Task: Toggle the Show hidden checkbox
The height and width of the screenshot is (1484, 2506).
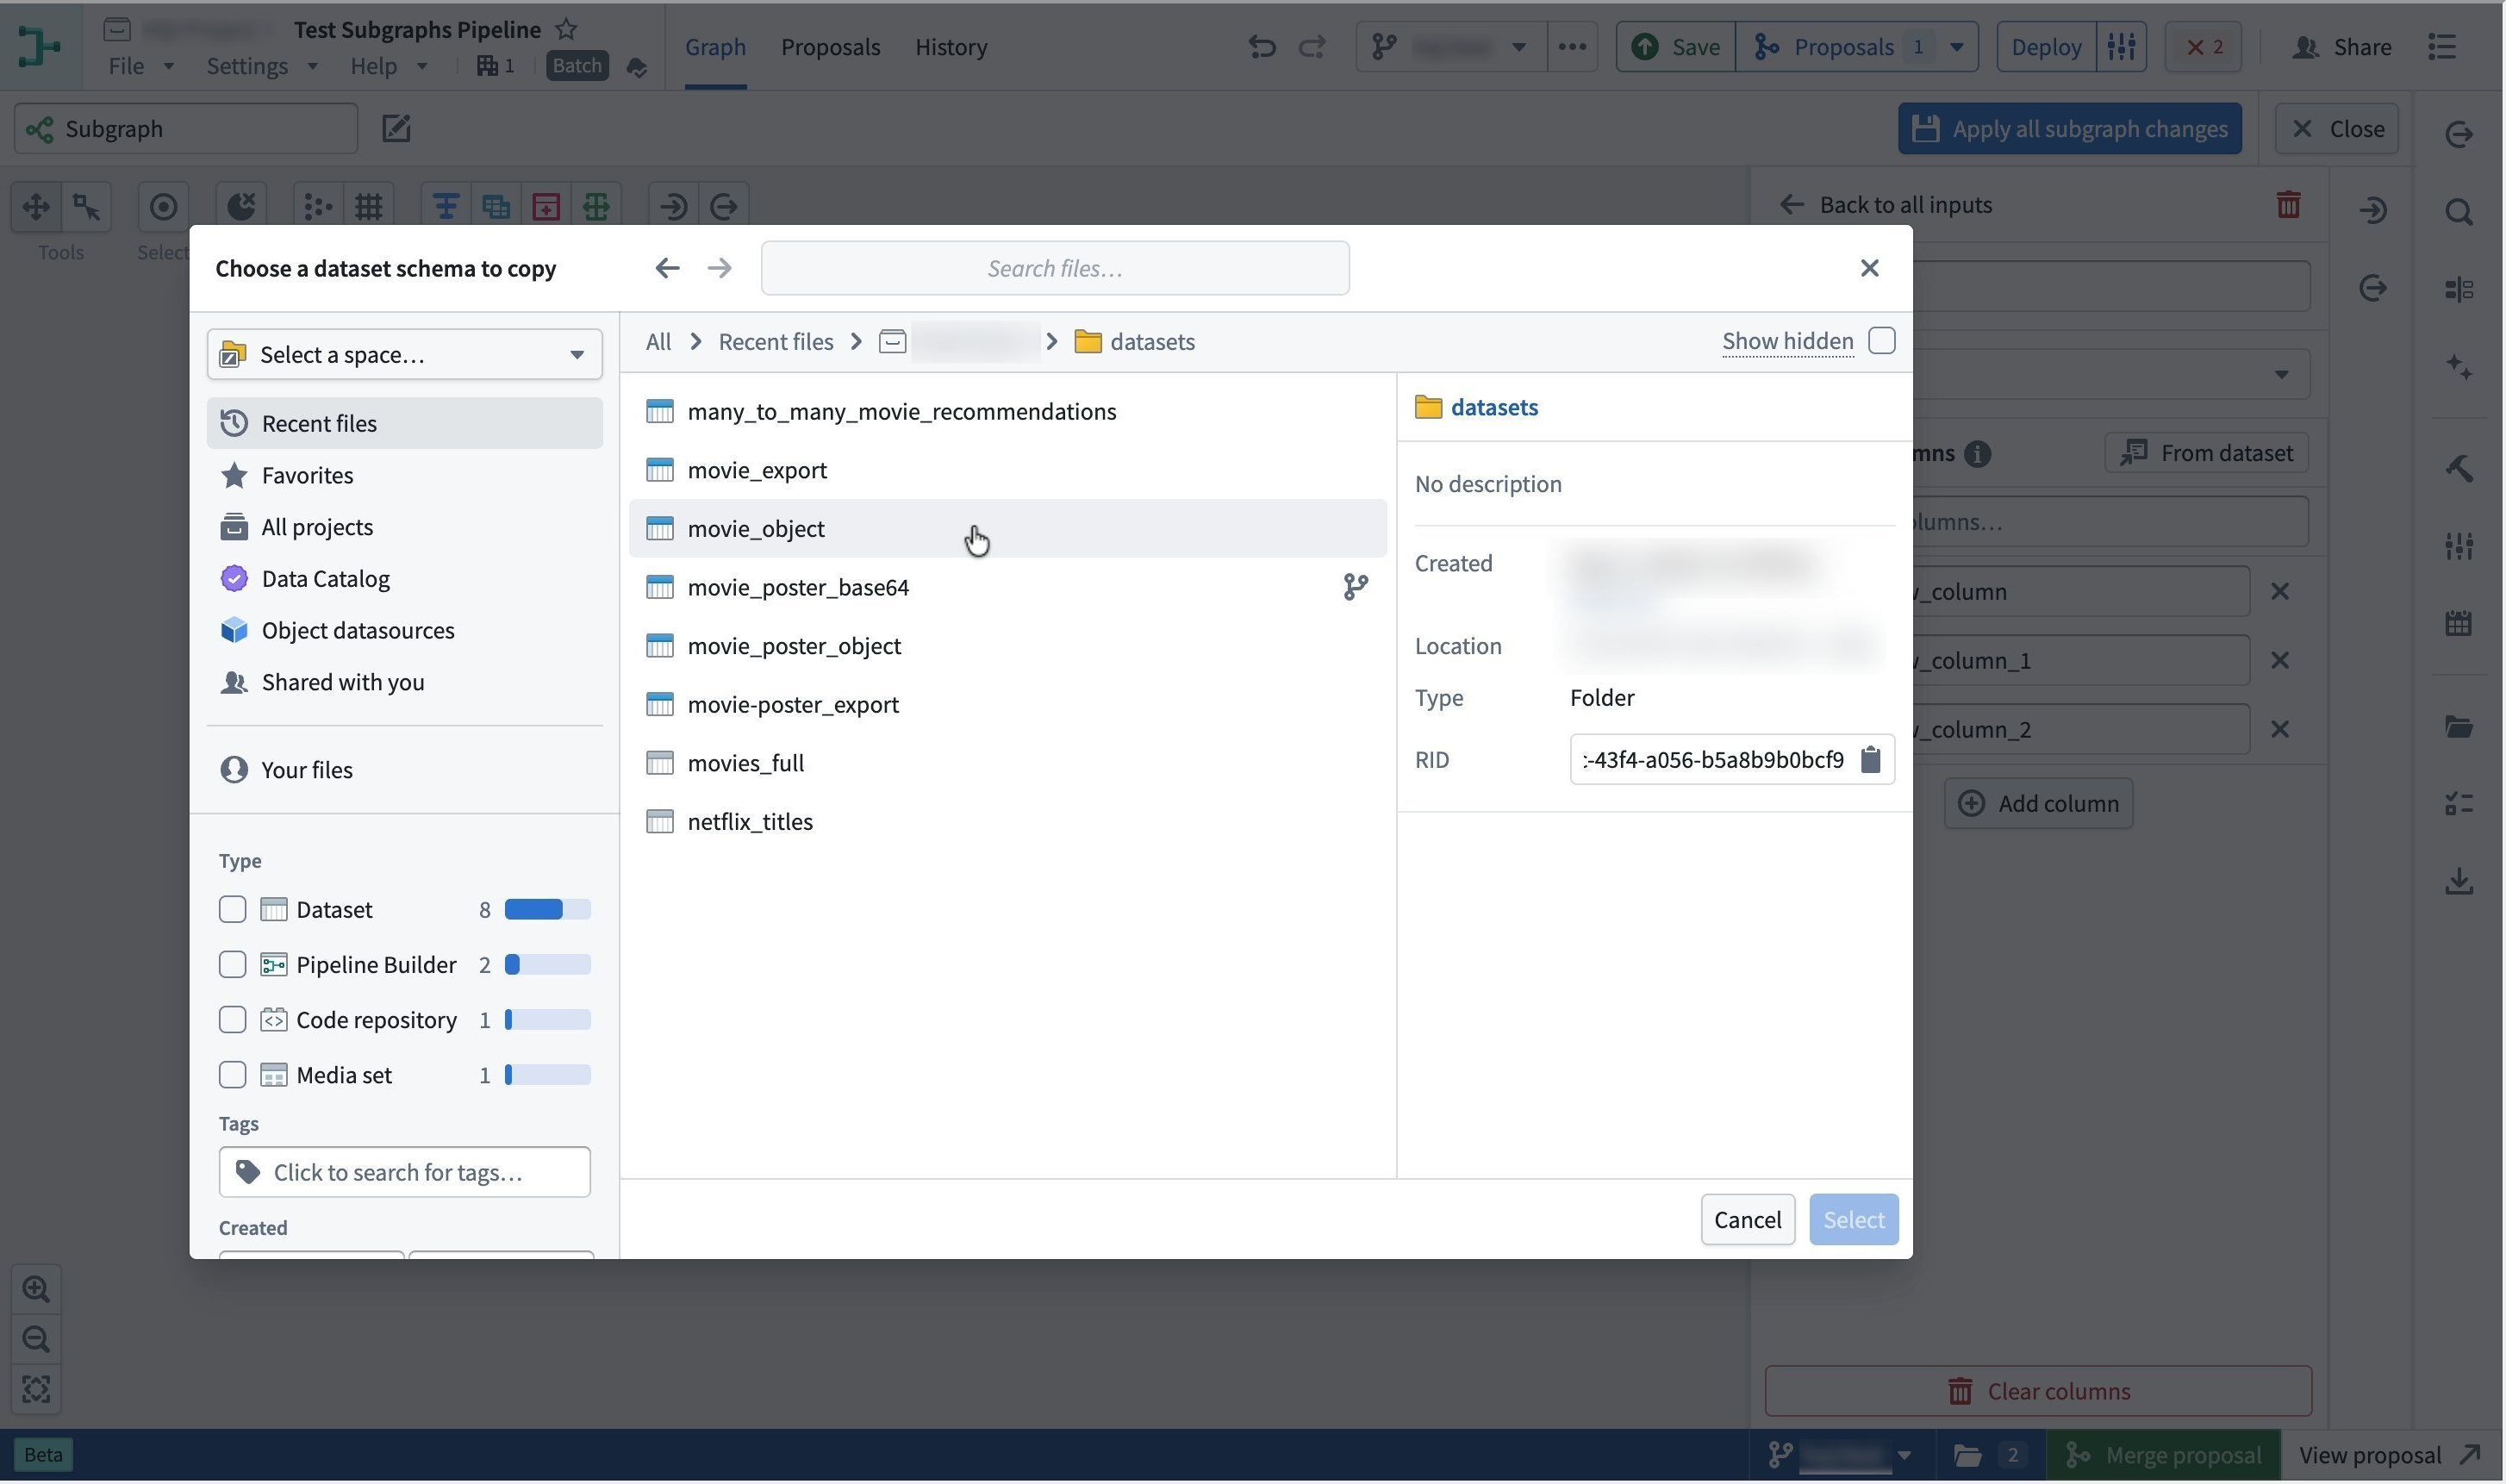Action: 1881,341
